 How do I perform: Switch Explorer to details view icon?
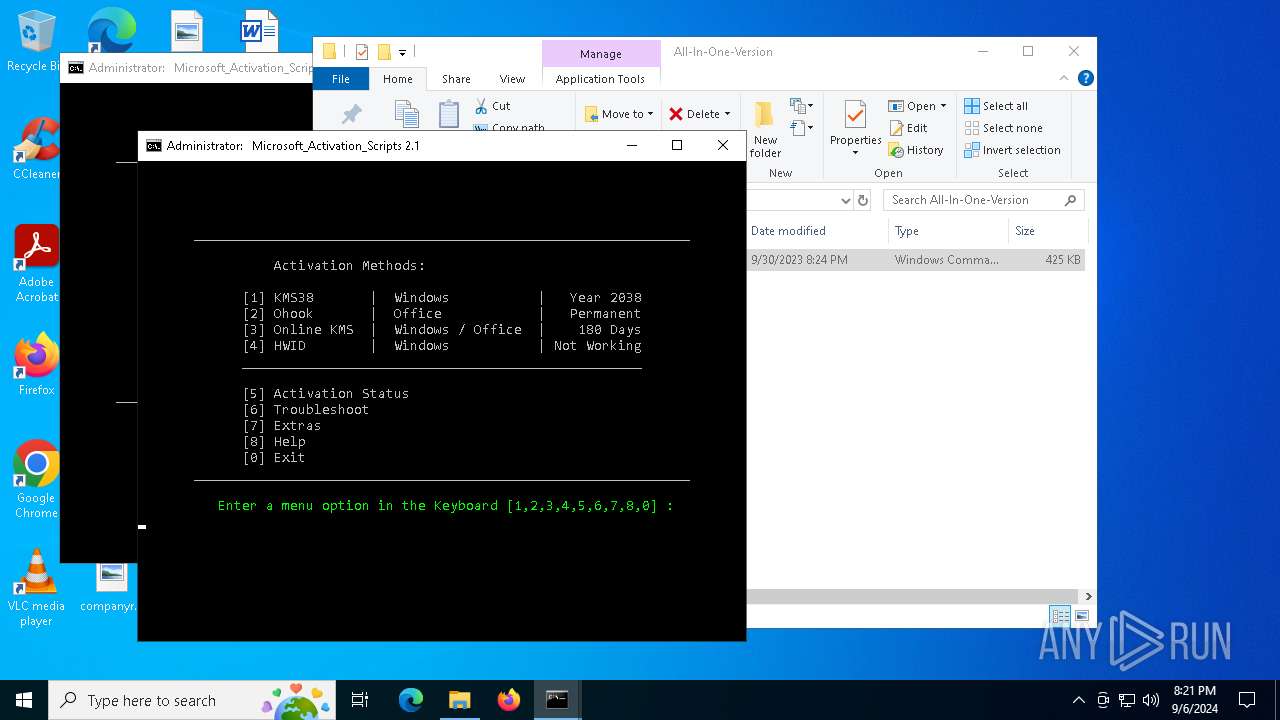coord(1060,616)
